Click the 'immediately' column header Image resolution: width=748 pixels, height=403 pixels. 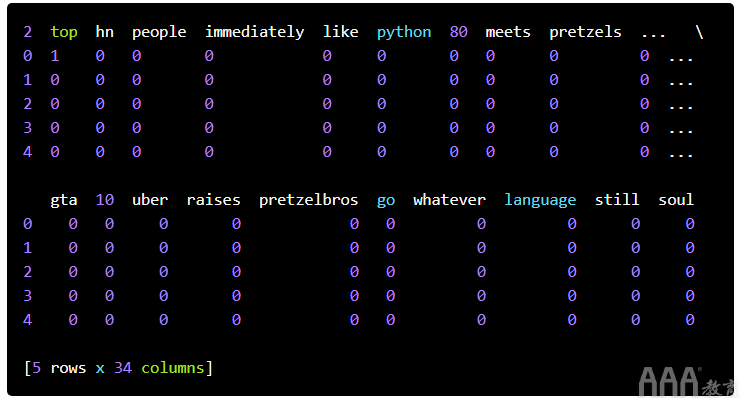pyautogui.click(x=254, y=32)
